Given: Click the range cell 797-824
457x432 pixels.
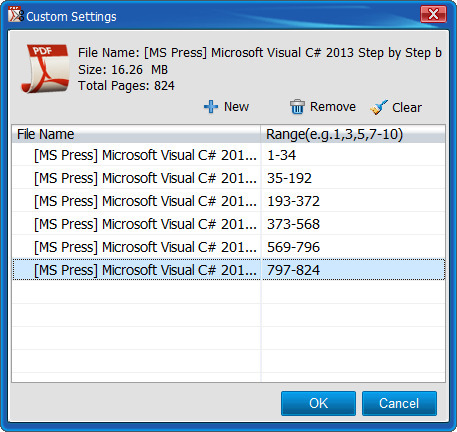Looking at the screenshot, I should point(353,270).
